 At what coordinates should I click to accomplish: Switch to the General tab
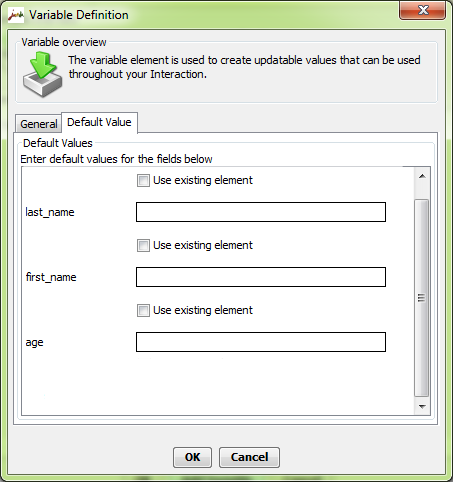point(39,124)
